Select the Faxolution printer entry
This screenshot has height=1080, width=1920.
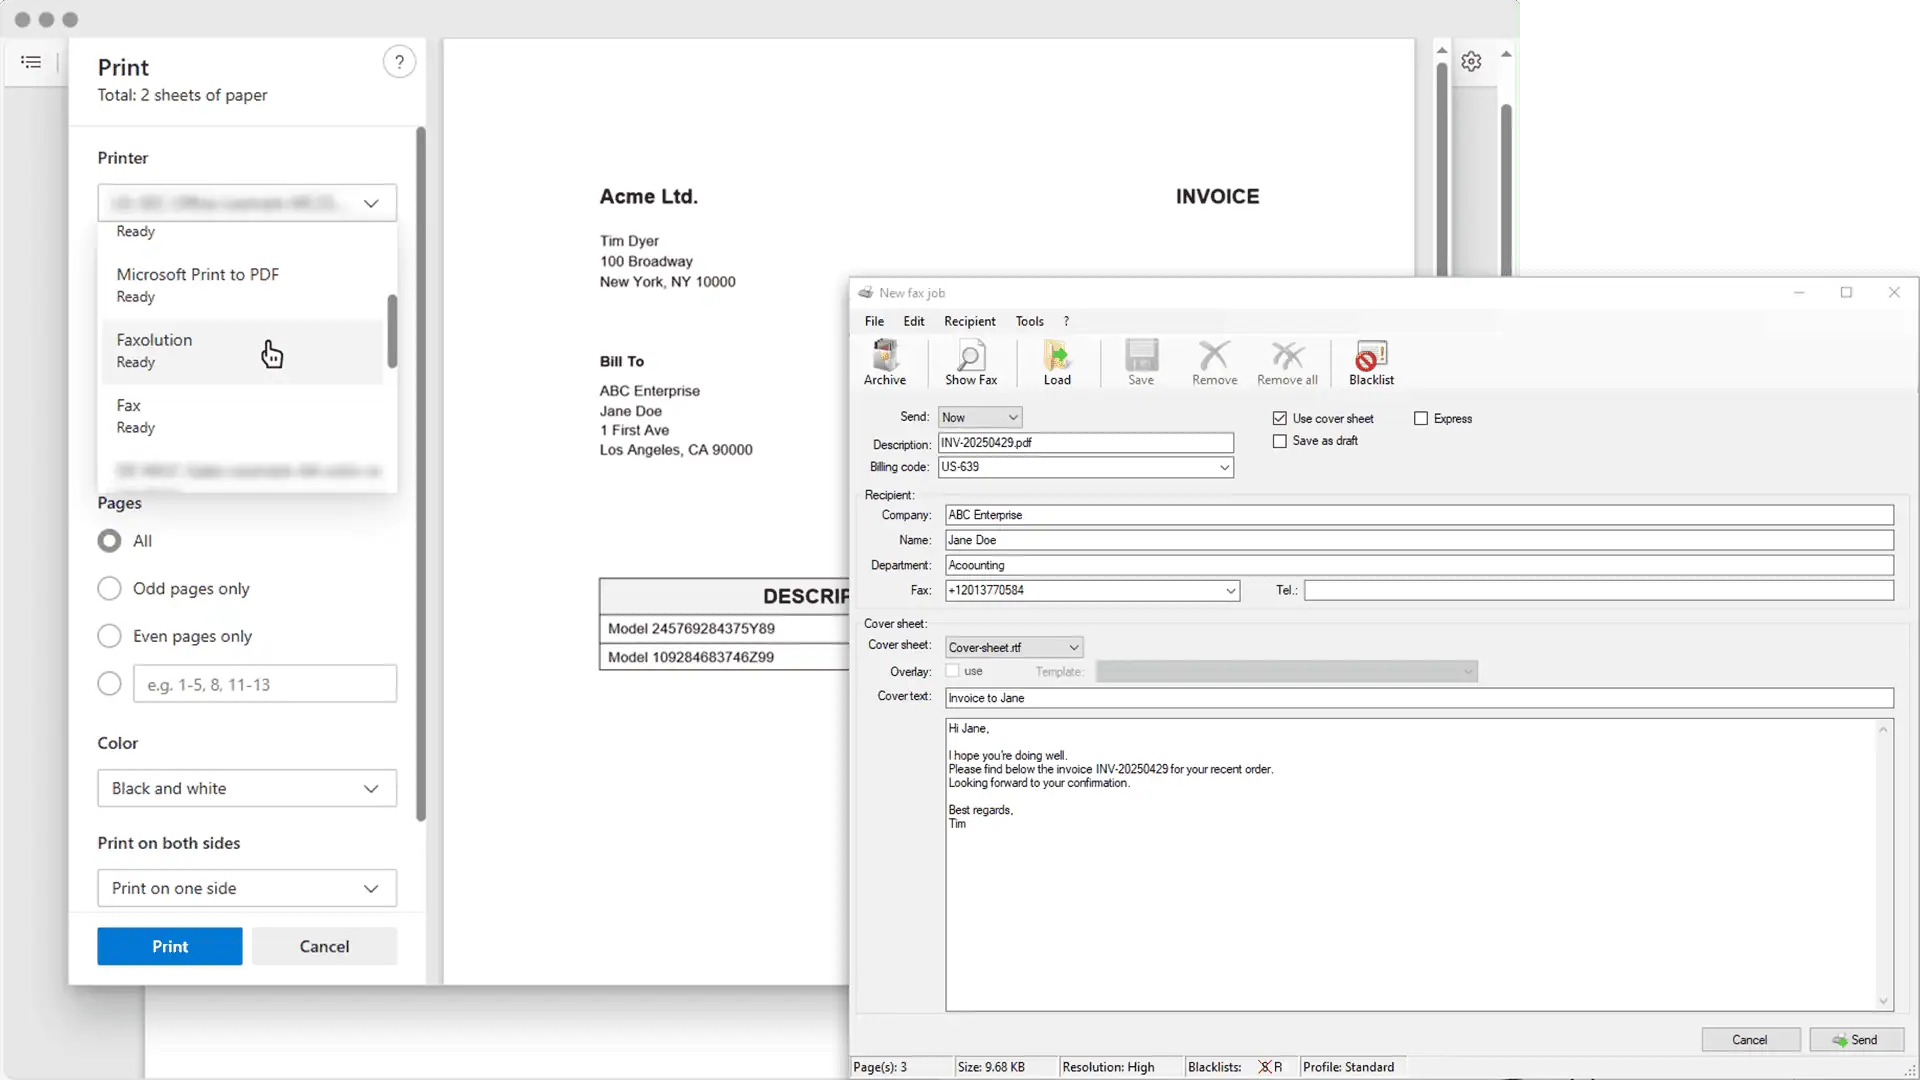[x=241, y=351]
